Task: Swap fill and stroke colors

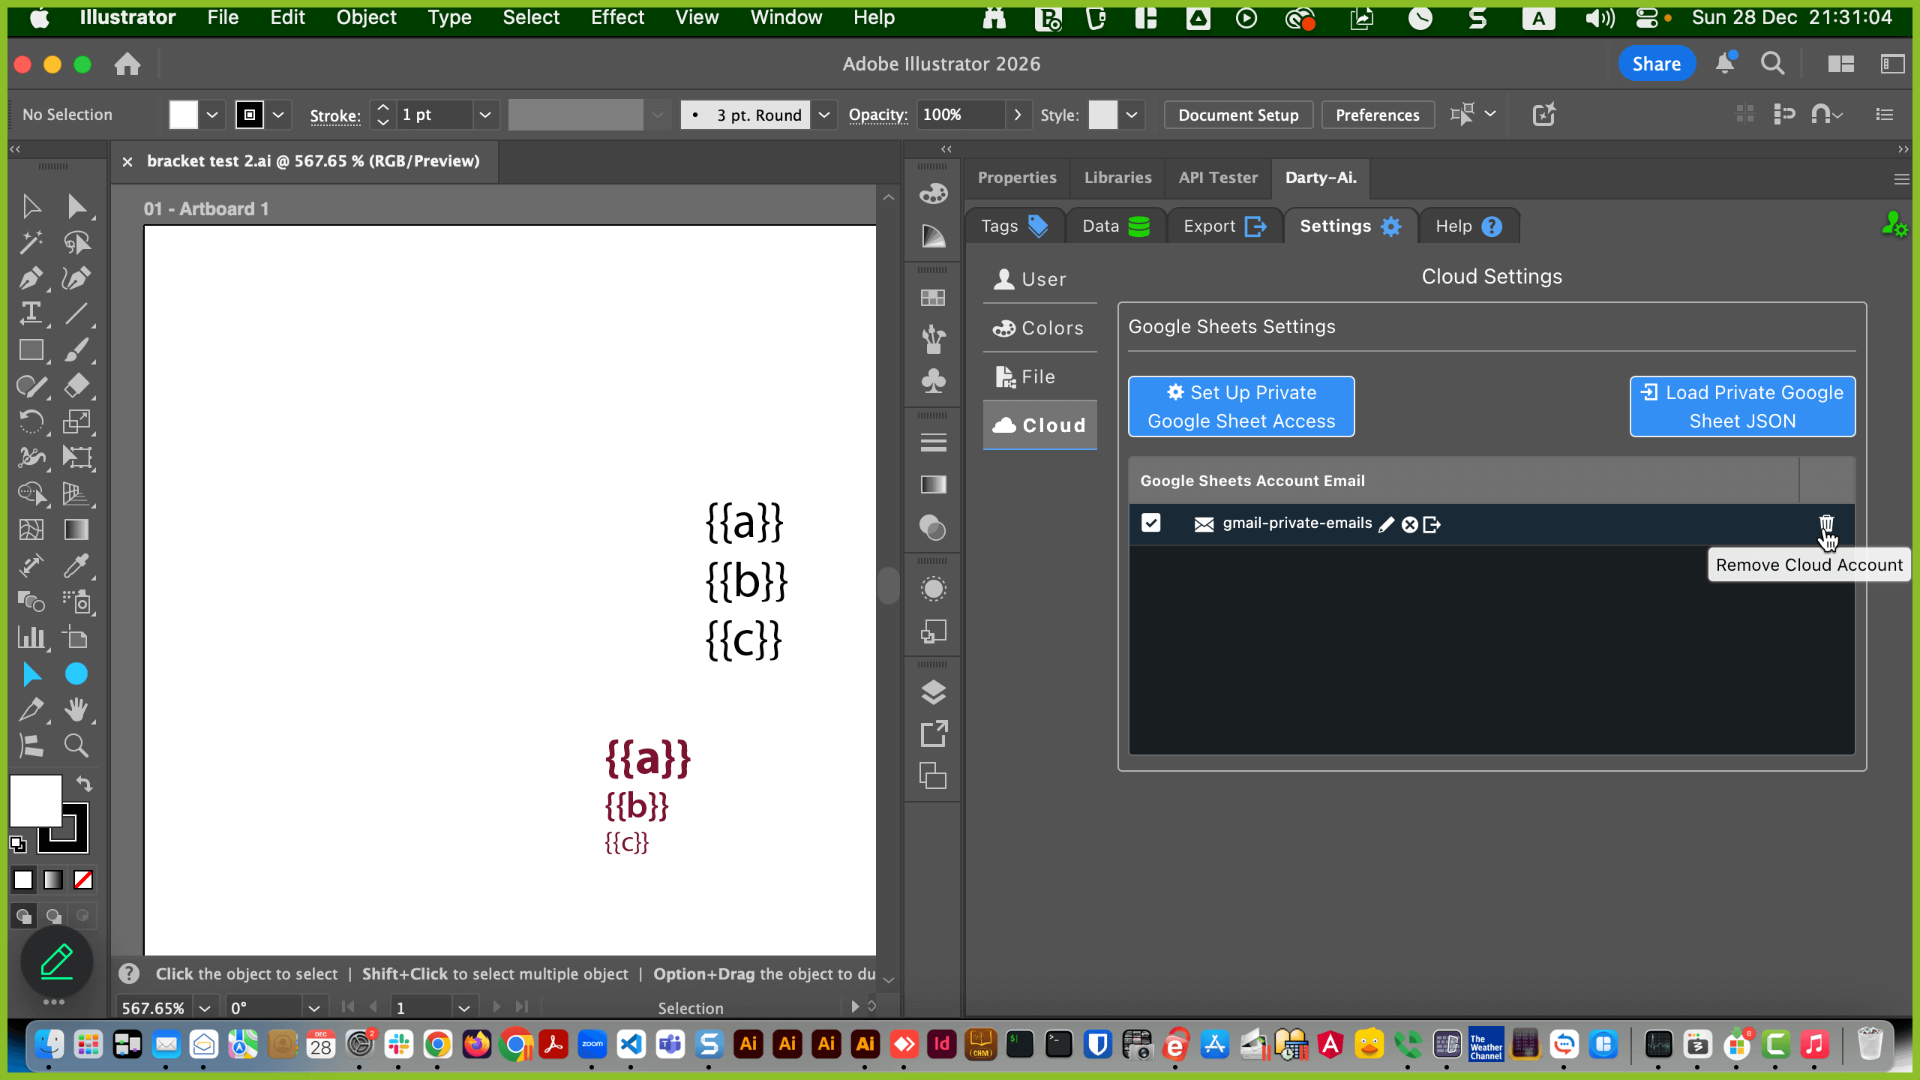Action: (84, 784)
